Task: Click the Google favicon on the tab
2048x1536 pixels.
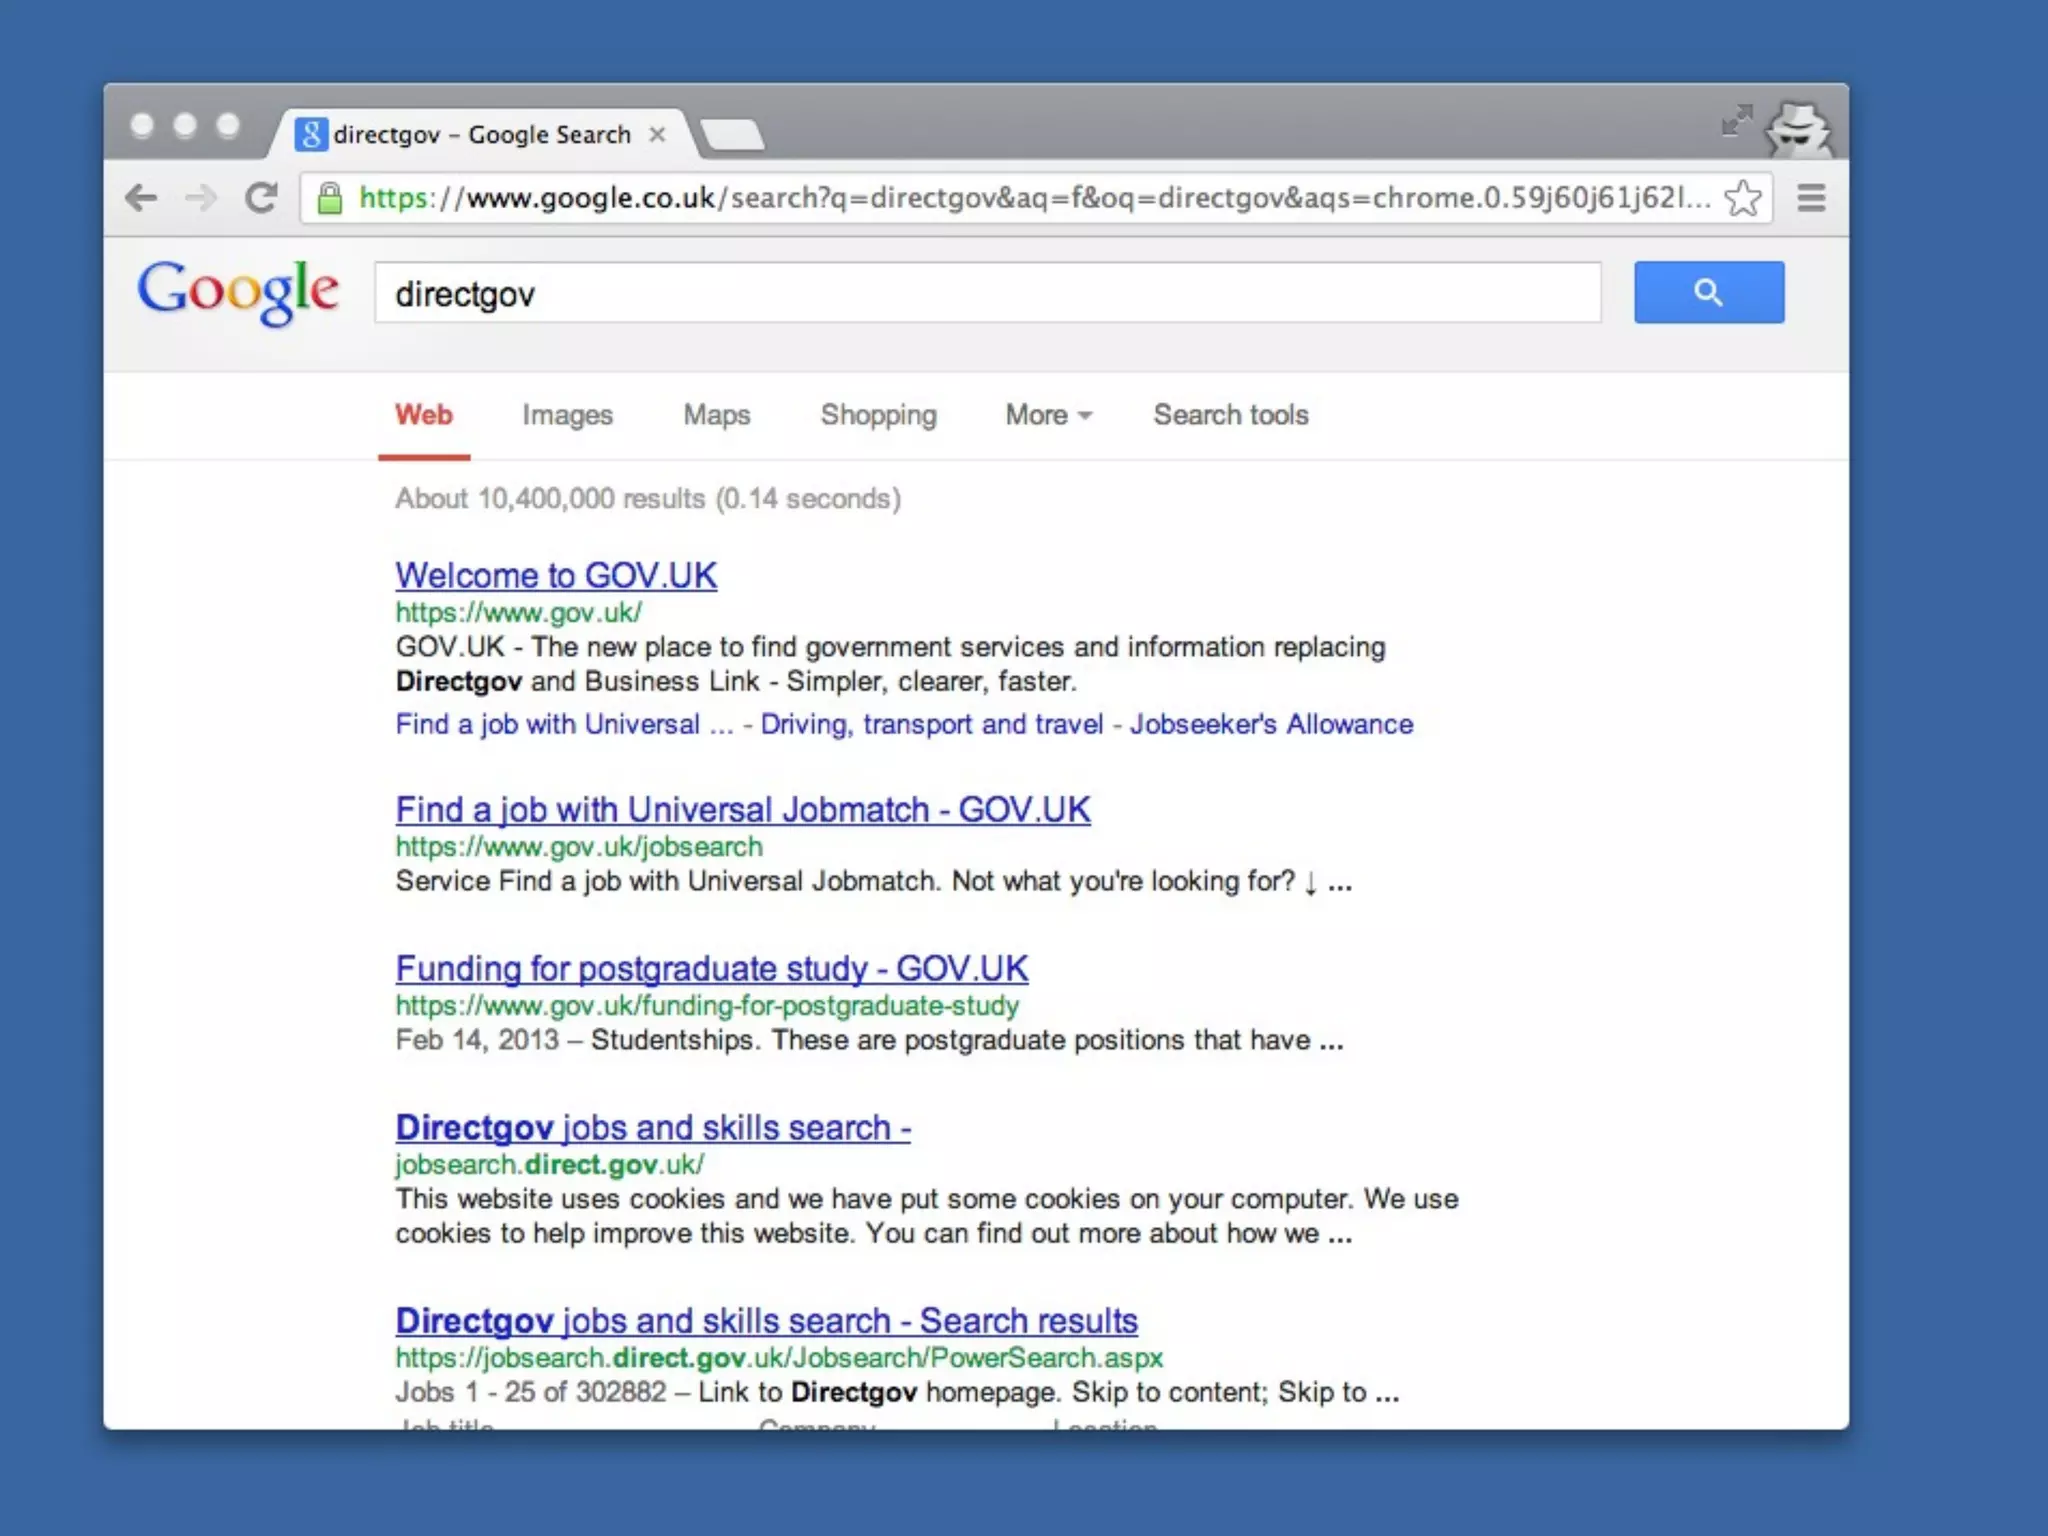Action: click(x=311, y=134)
